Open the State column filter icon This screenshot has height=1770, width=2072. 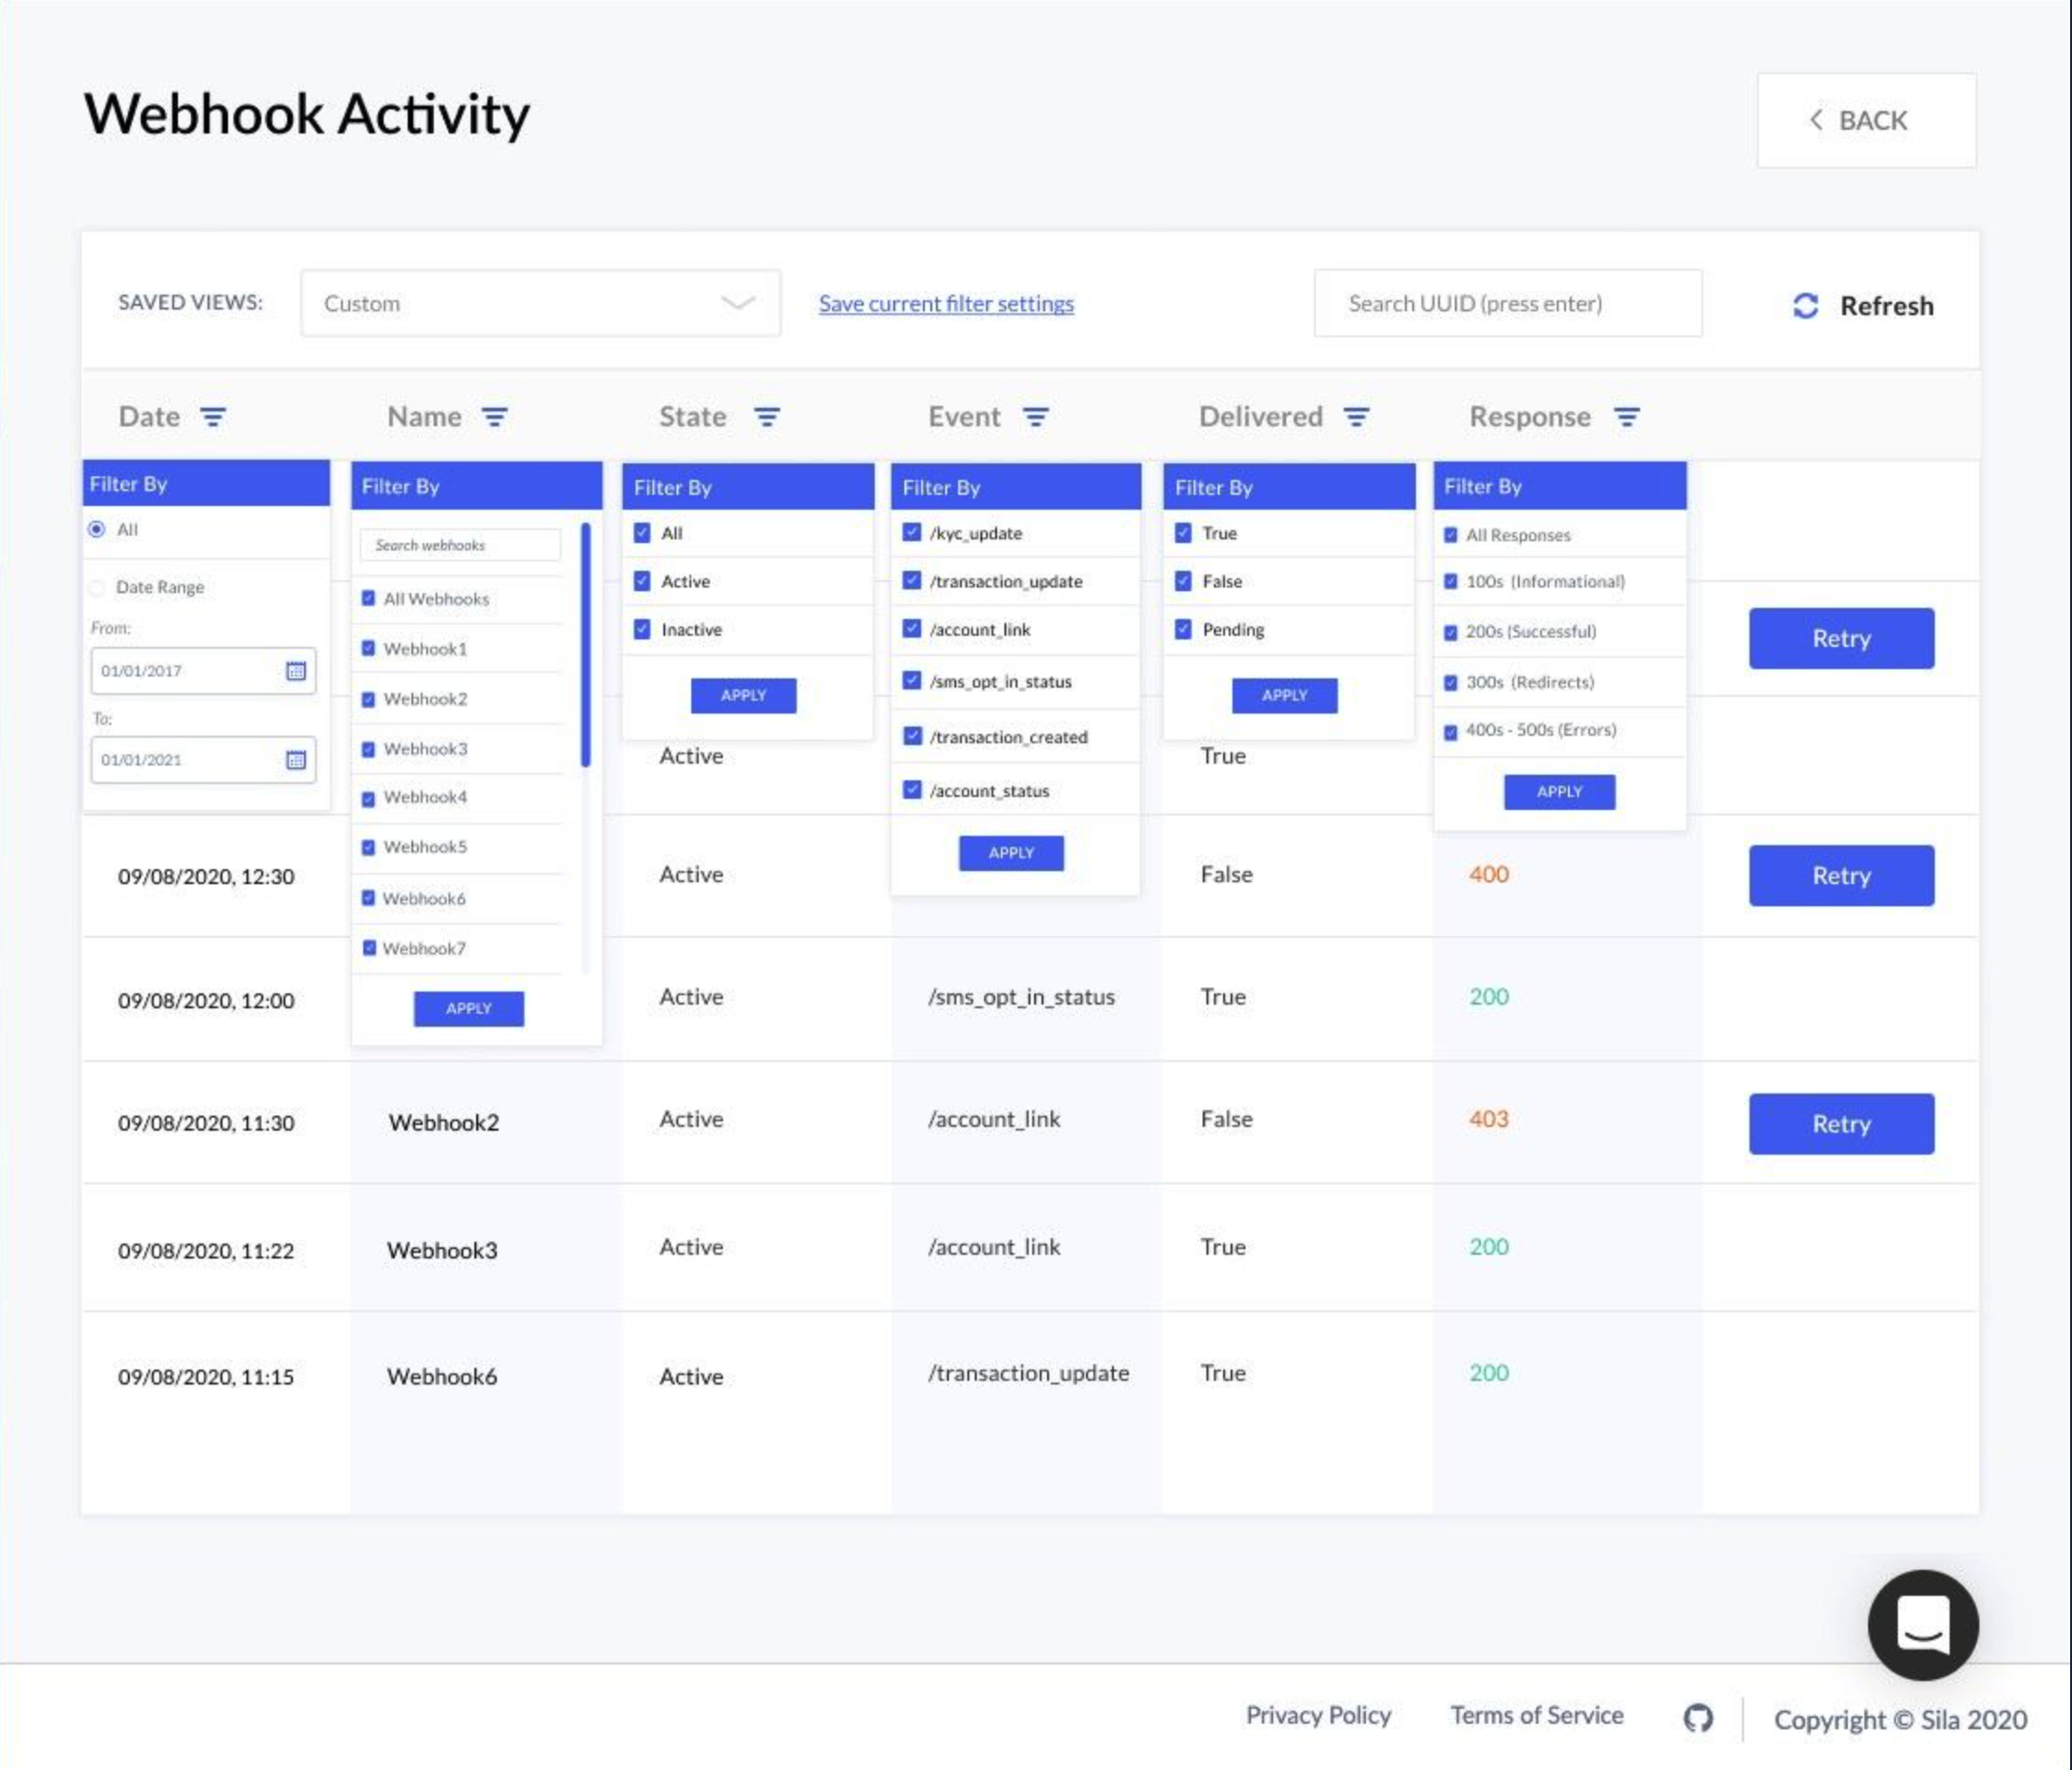(767, 417)
